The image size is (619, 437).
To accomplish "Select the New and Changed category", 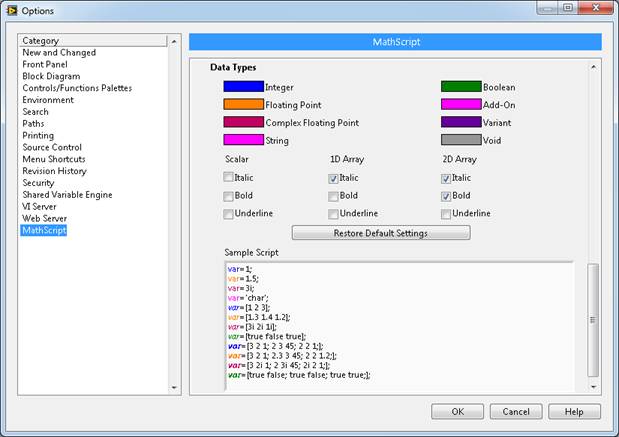I will click(x=59, y=53).
